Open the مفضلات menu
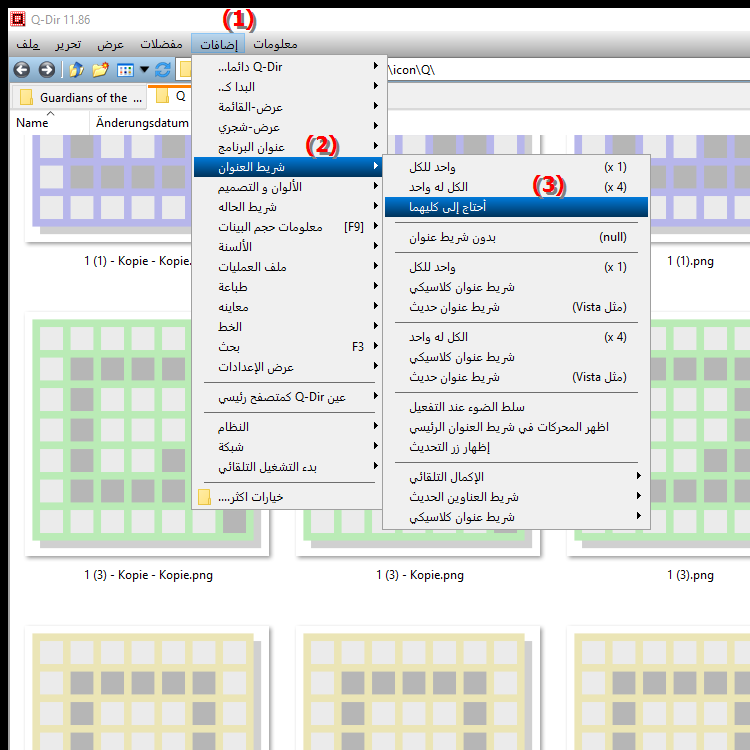 (x=161, y=44)
